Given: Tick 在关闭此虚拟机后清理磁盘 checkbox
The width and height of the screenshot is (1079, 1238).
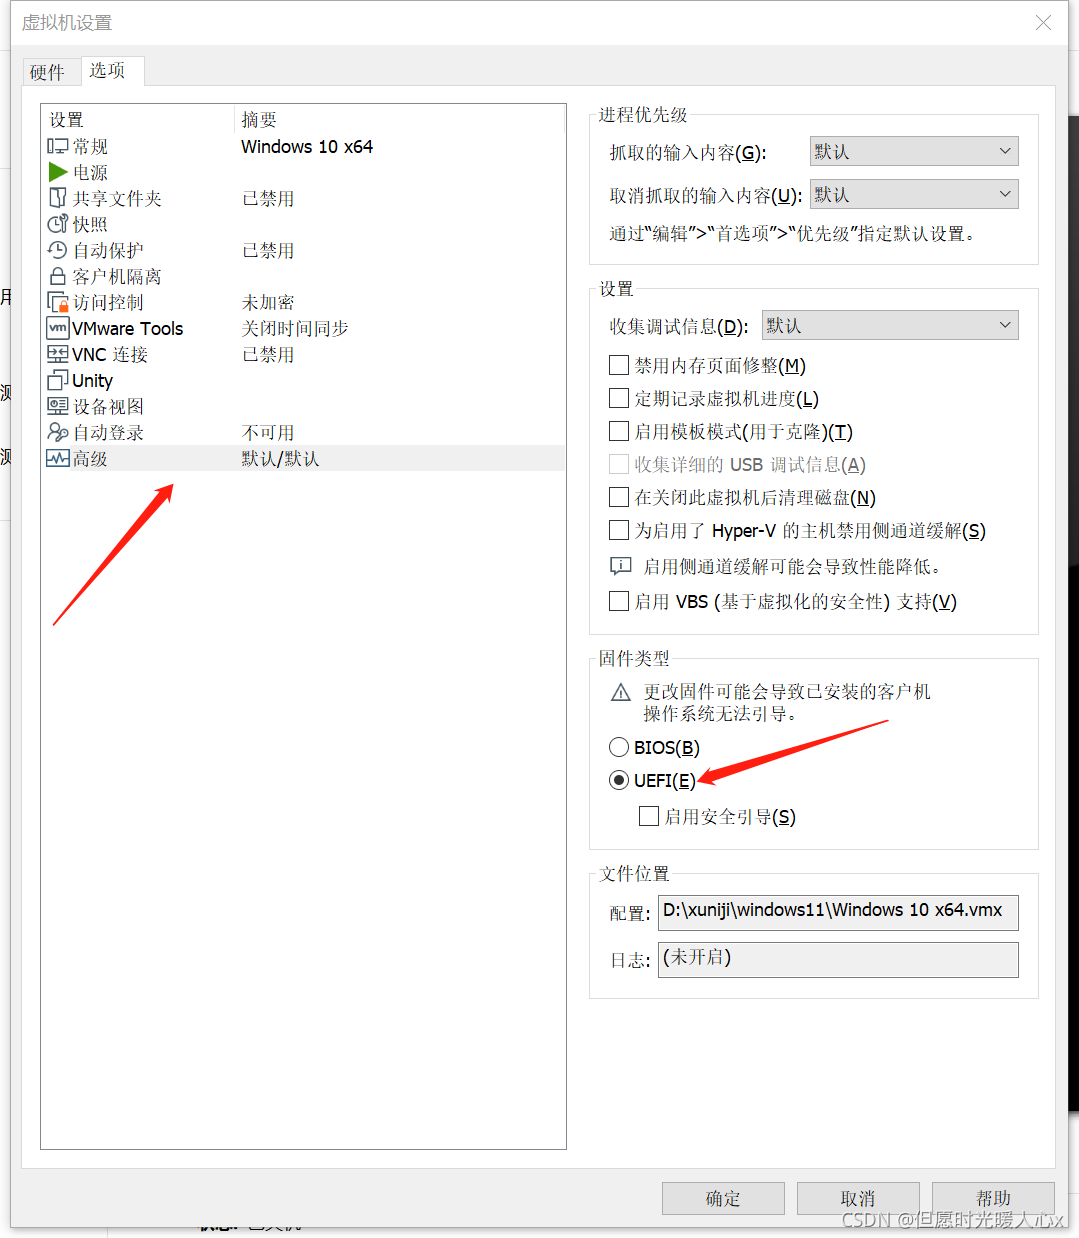Looking at the screenshot, I should click(619, 497).
